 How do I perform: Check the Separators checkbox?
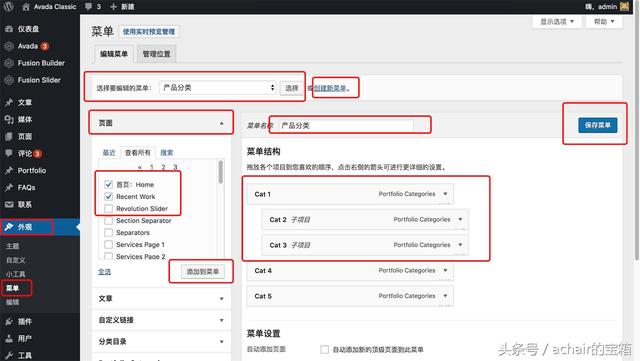click(109, 232)
